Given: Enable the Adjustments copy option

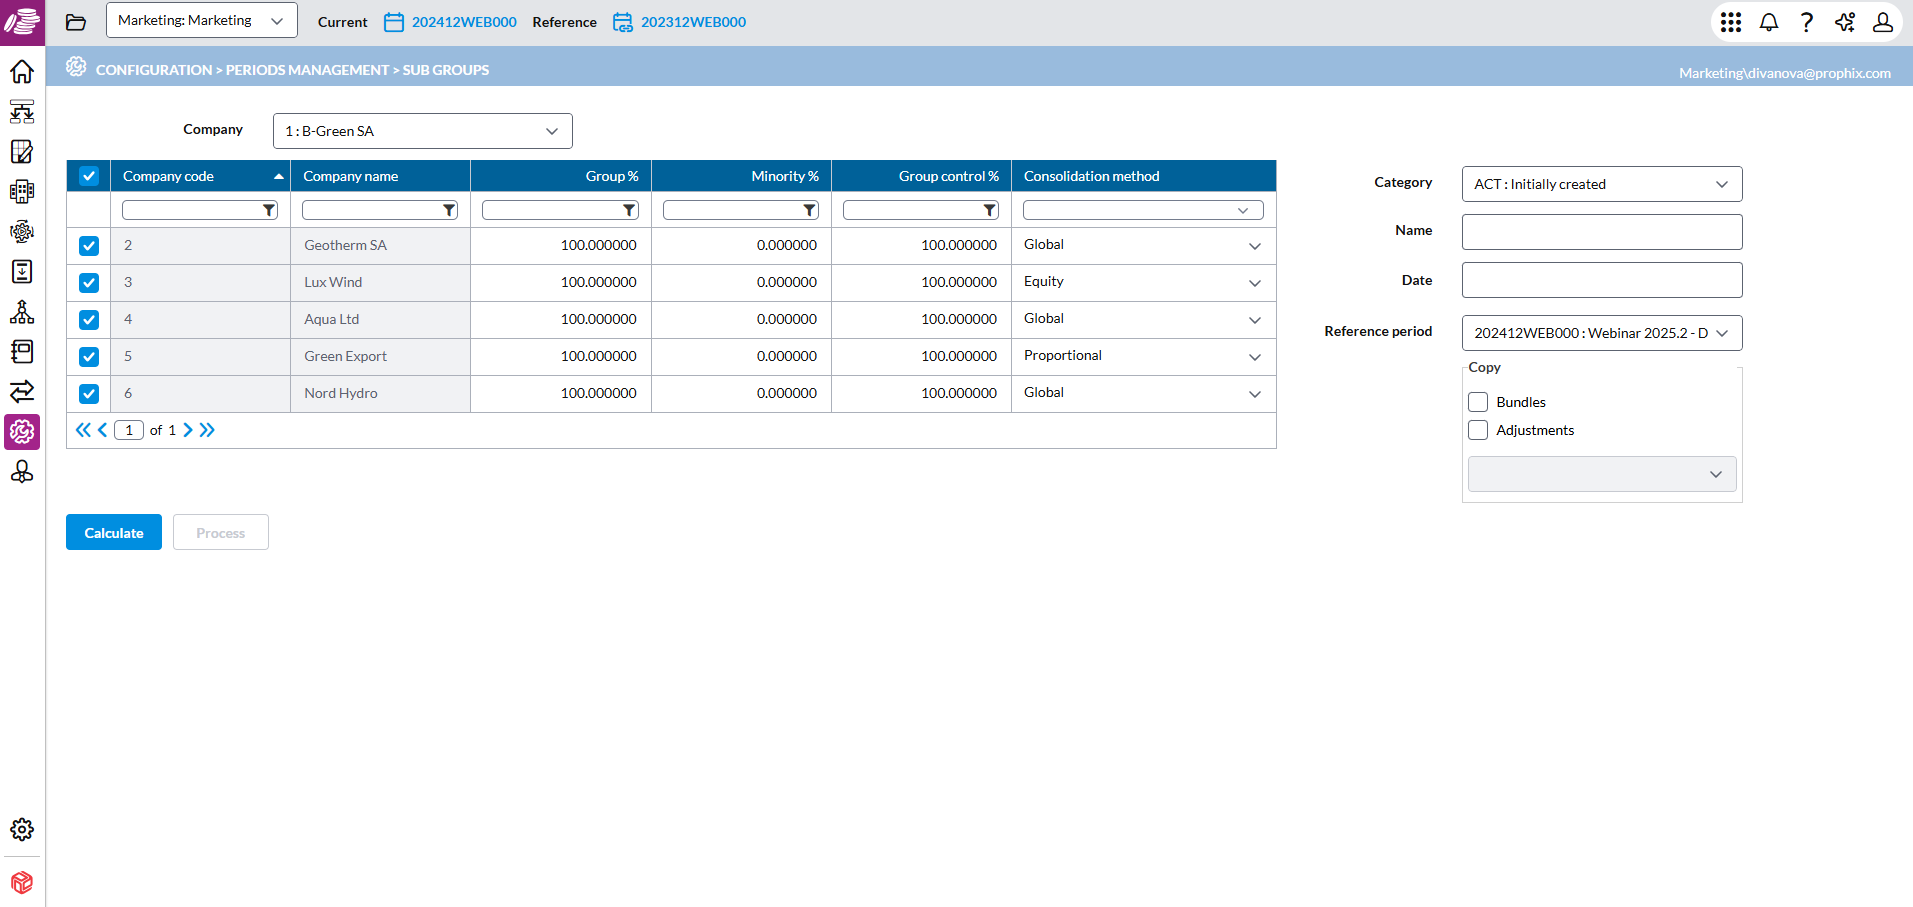Looking at the screenshot, I should click(1477, 429).
